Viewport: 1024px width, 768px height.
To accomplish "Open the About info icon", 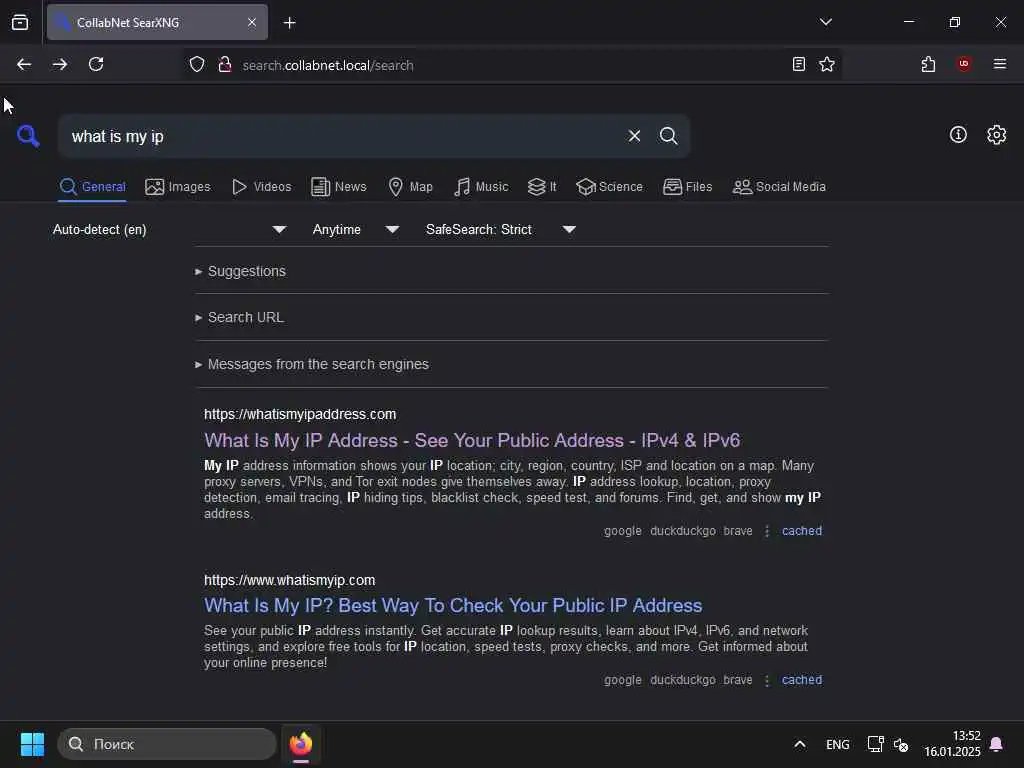I will [x=958, y=135].
